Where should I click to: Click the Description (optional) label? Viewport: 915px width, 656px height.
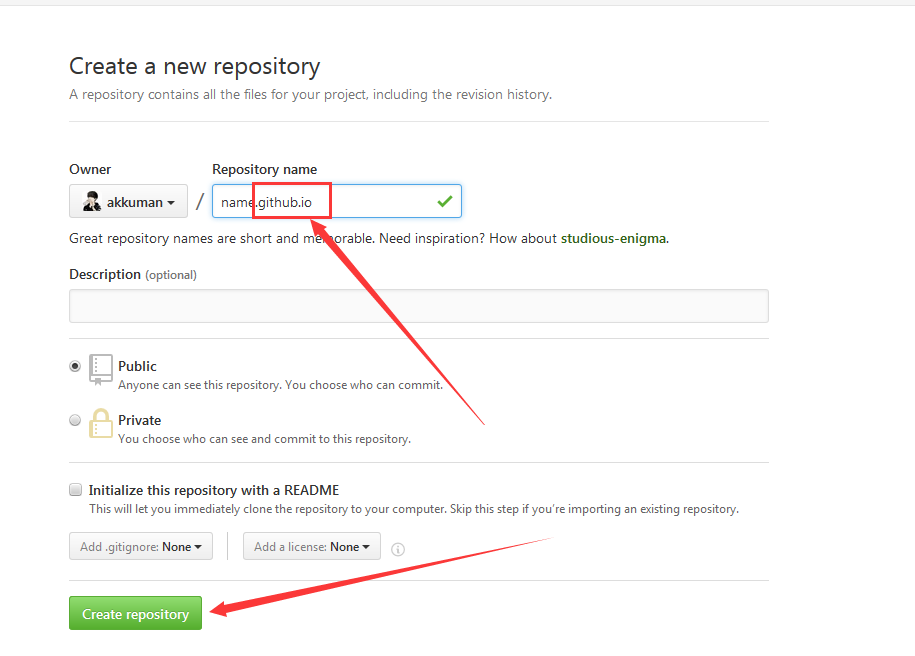[132, 274]
